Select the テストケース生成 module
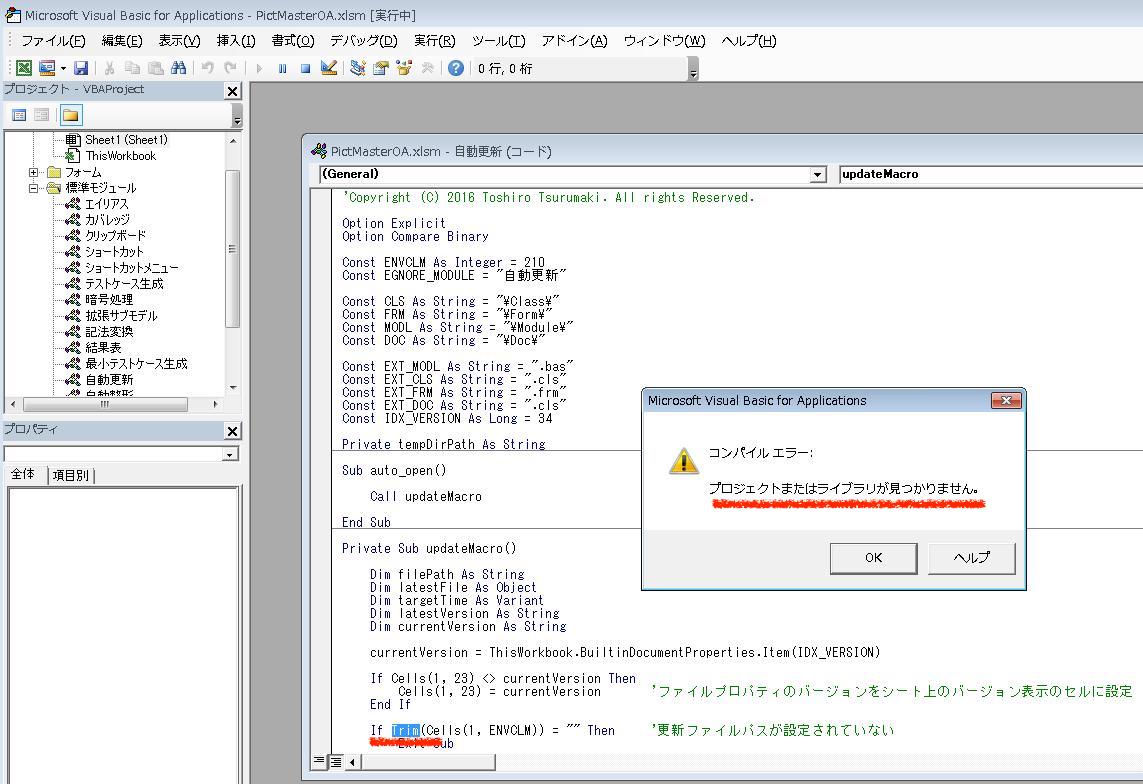Viewport: 1143px width, 784px height. point(124,284)
